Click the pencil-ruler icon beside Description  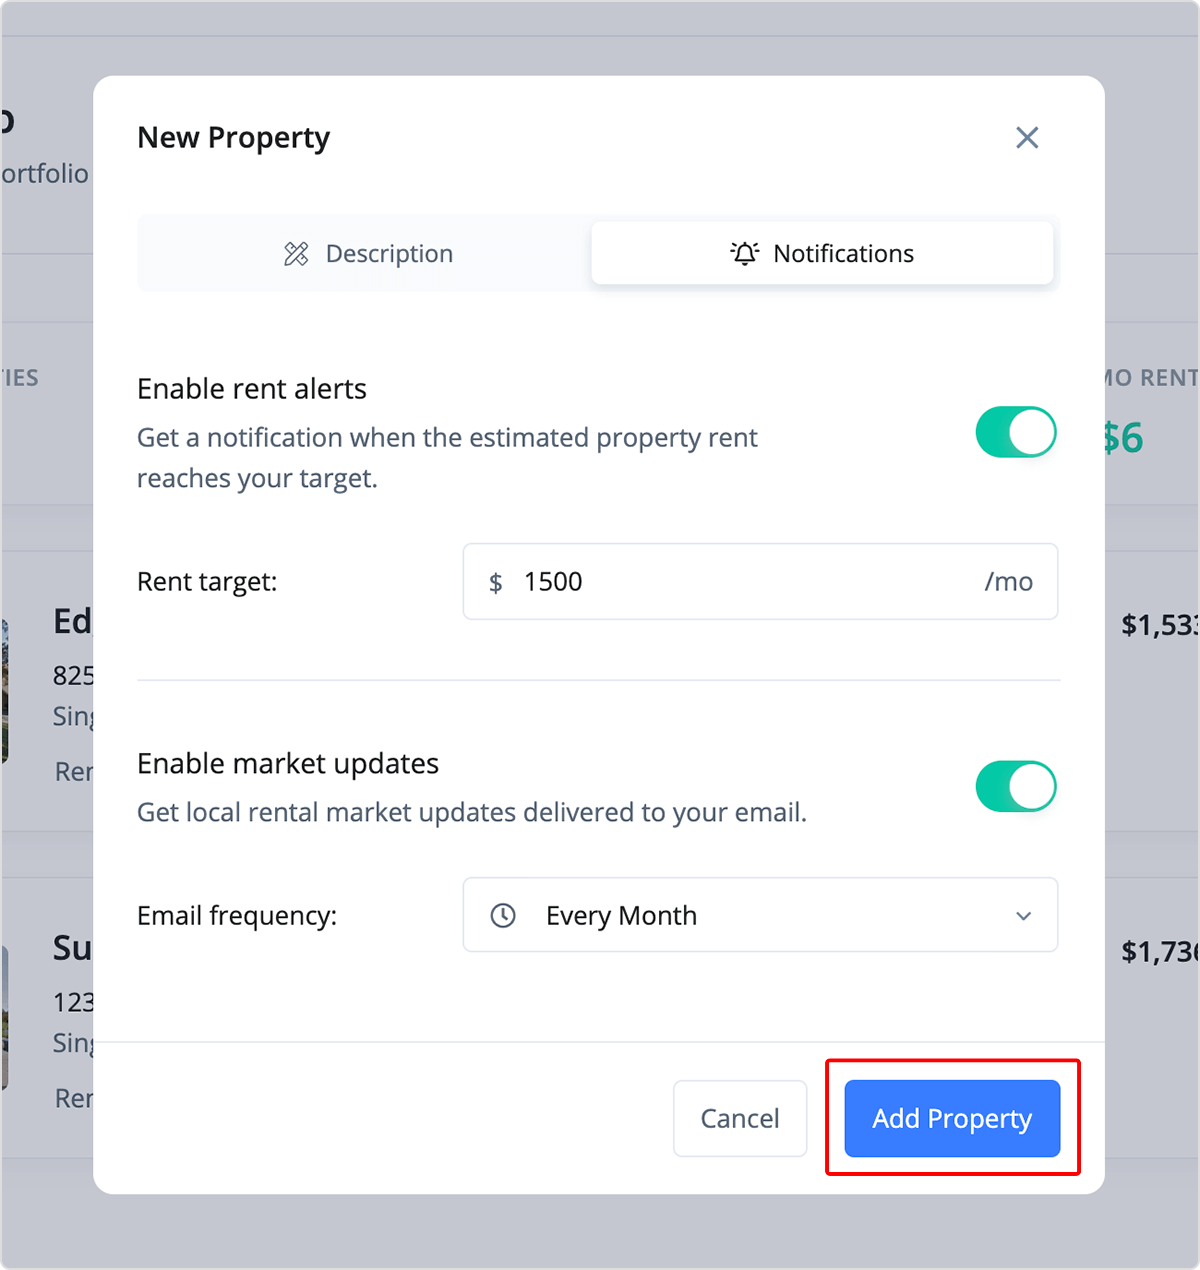296,254
